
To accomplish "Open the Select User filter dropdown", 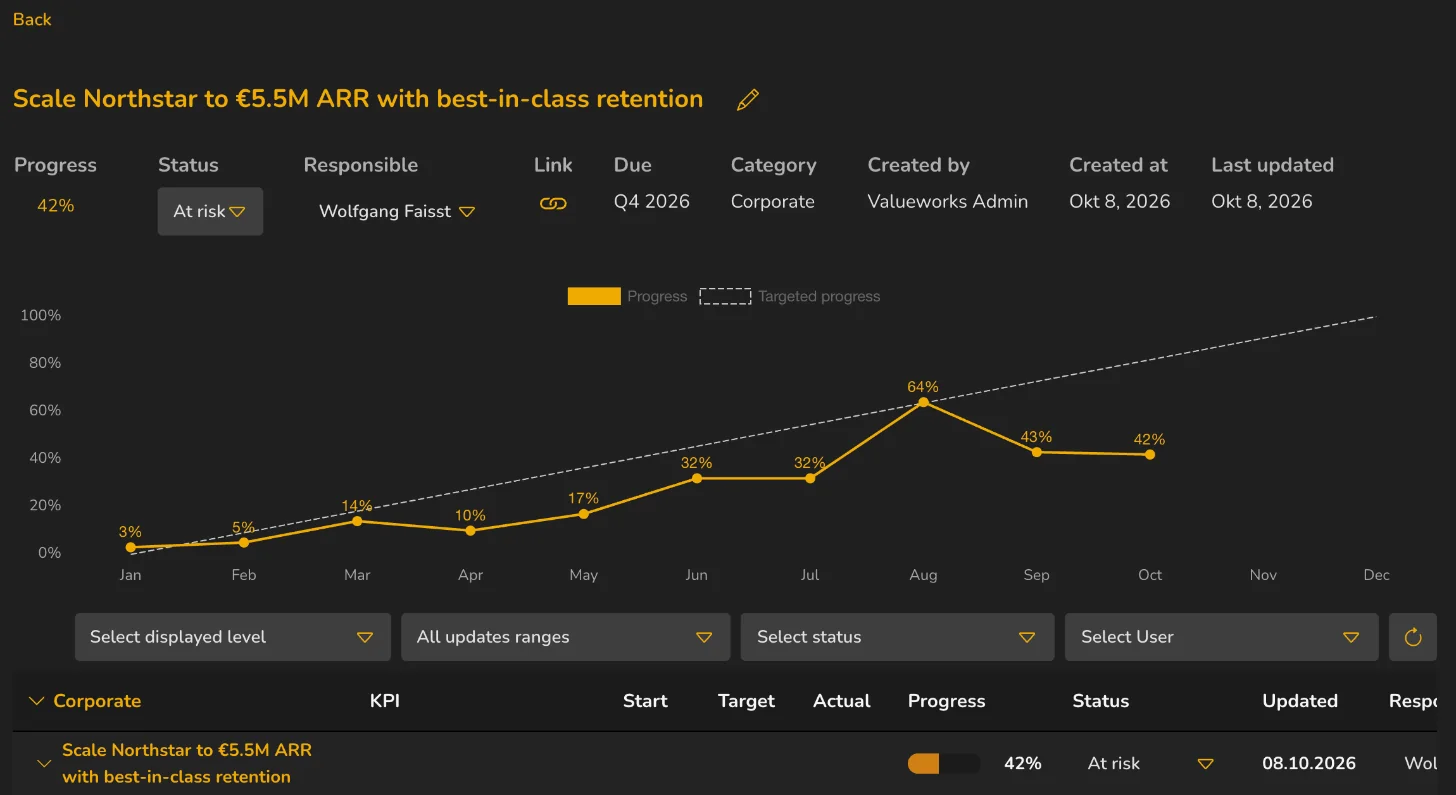I will 1222,637.
